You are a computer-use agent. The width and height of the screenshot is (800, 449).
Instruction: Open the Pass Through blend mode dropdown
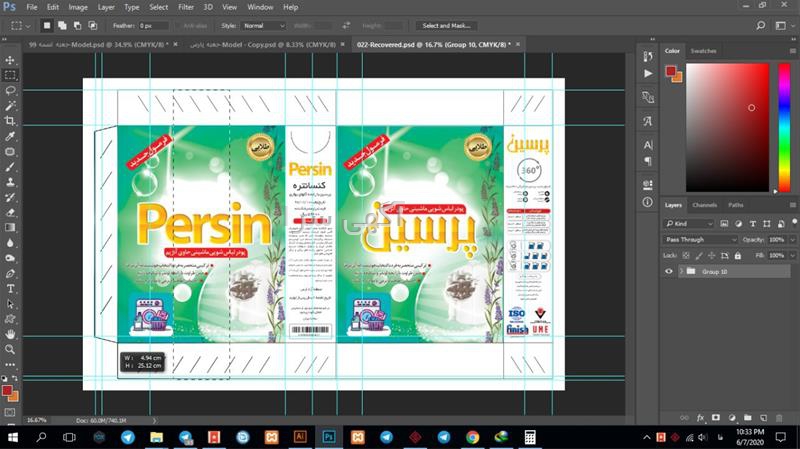click(x=699, y=240)
